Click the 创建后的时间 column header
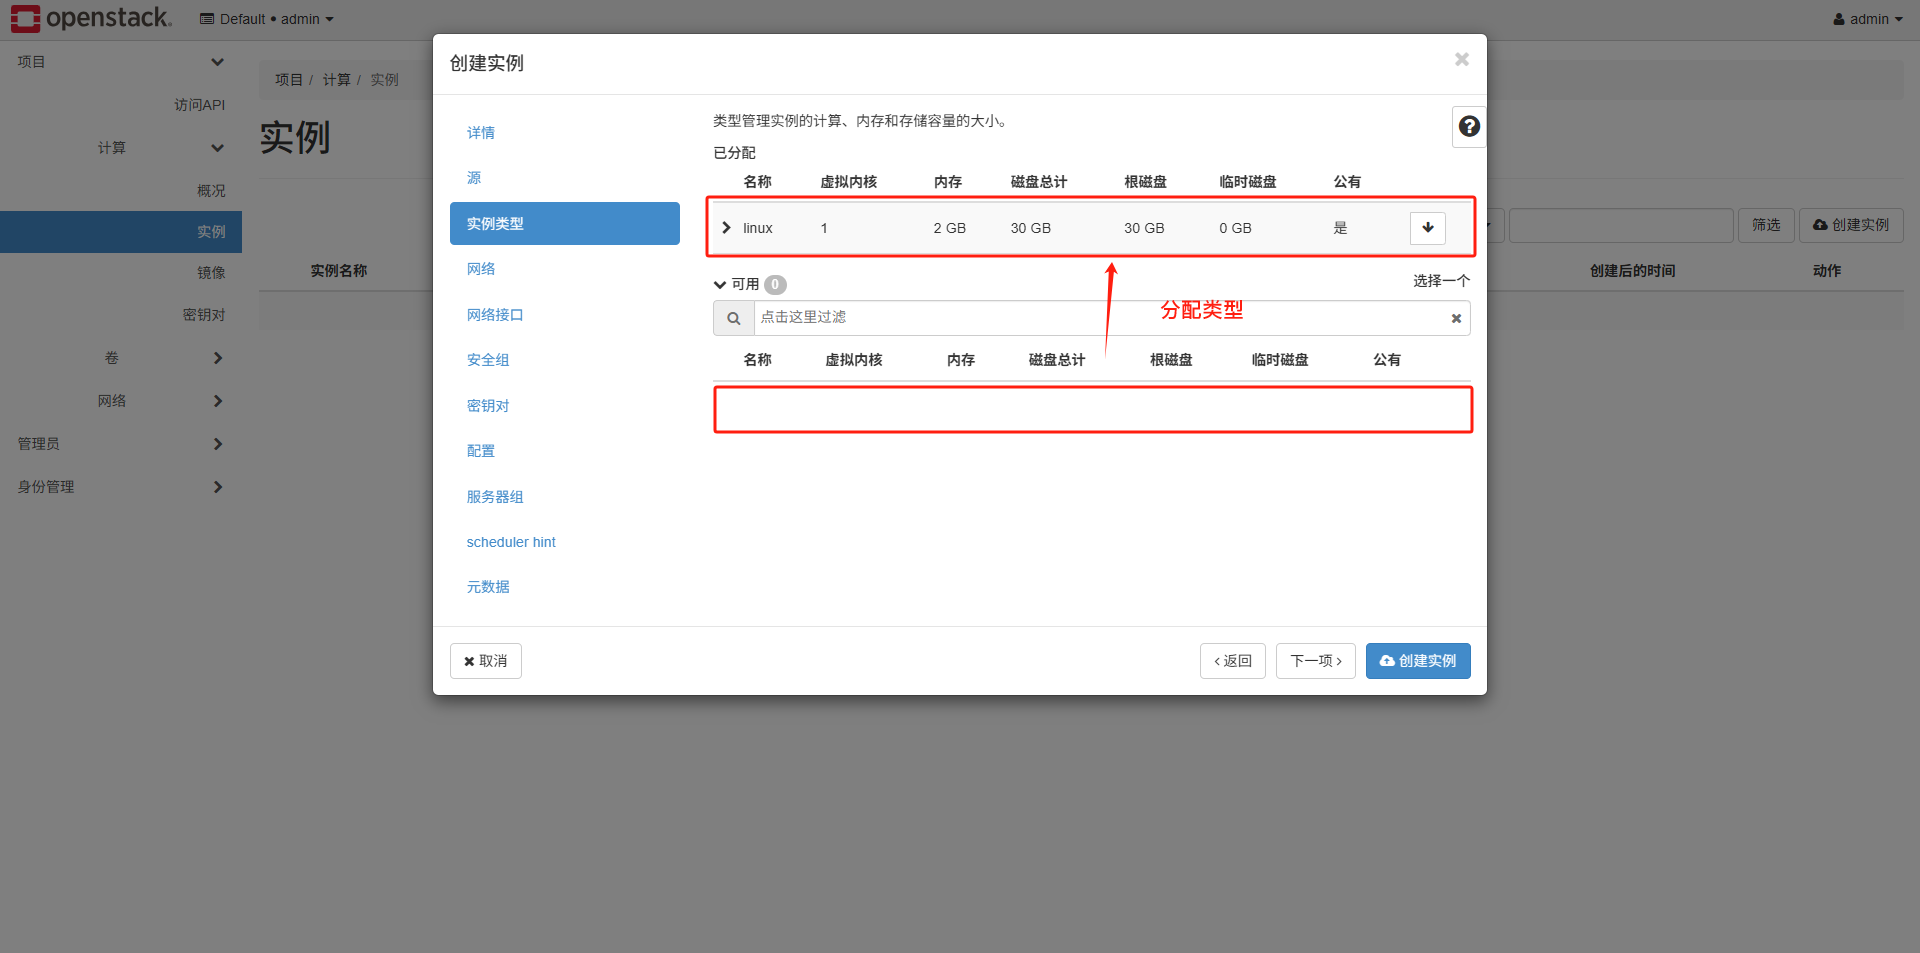The image size is (1920, 953). (1633, 271)
